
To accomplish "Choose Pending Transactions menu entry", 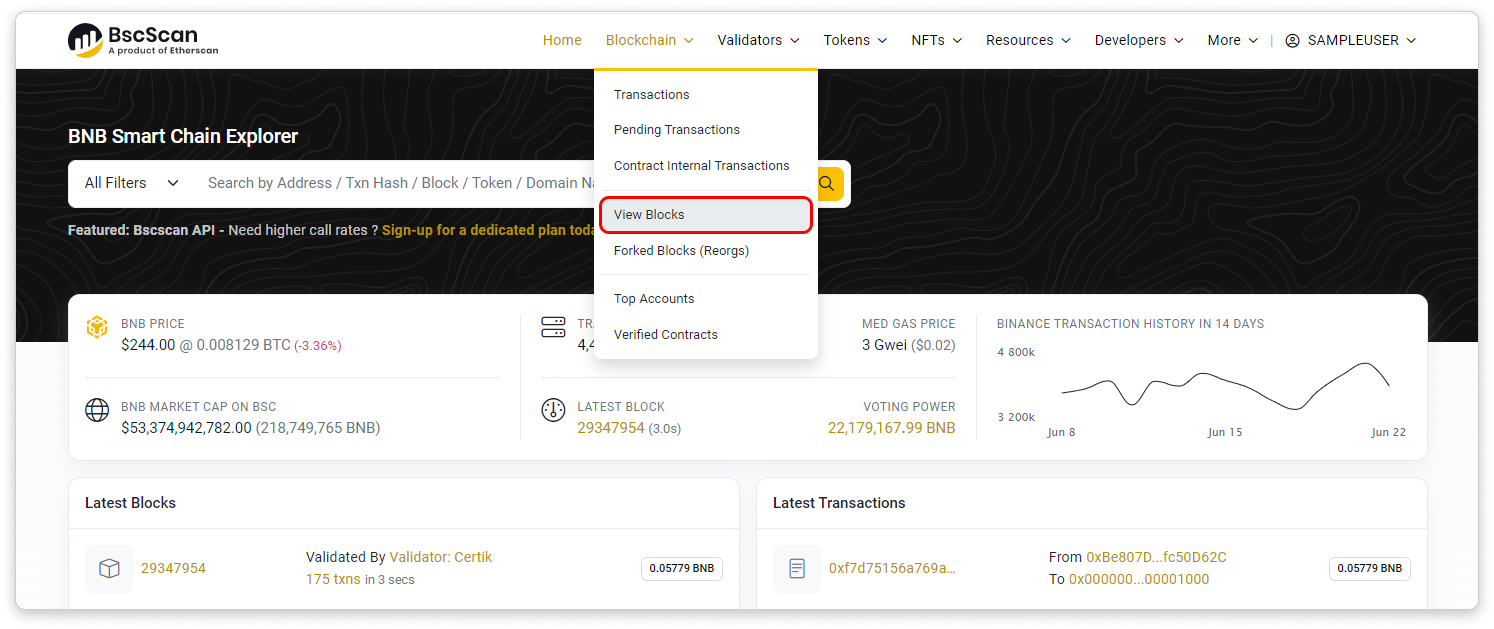I will [x=677, y=130].
